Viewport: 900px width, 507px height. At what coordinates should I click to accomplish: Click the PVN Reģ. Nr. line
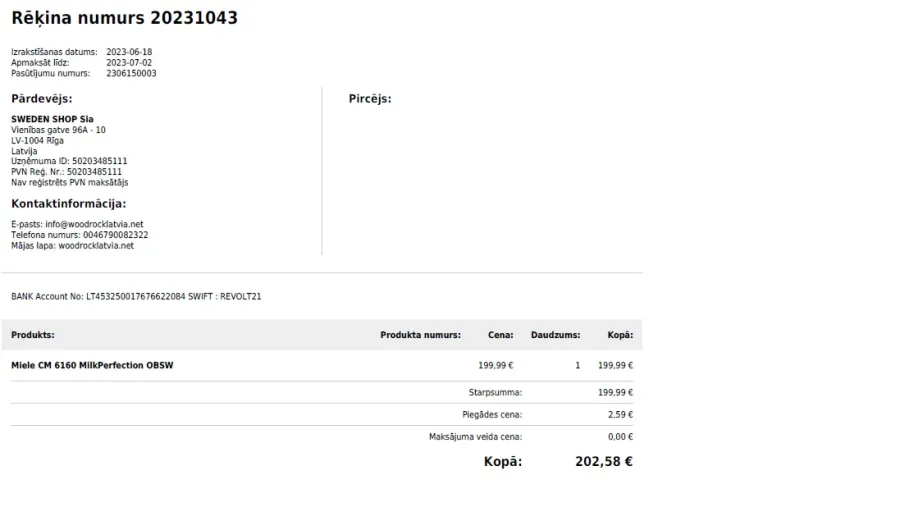pos(67,172)
